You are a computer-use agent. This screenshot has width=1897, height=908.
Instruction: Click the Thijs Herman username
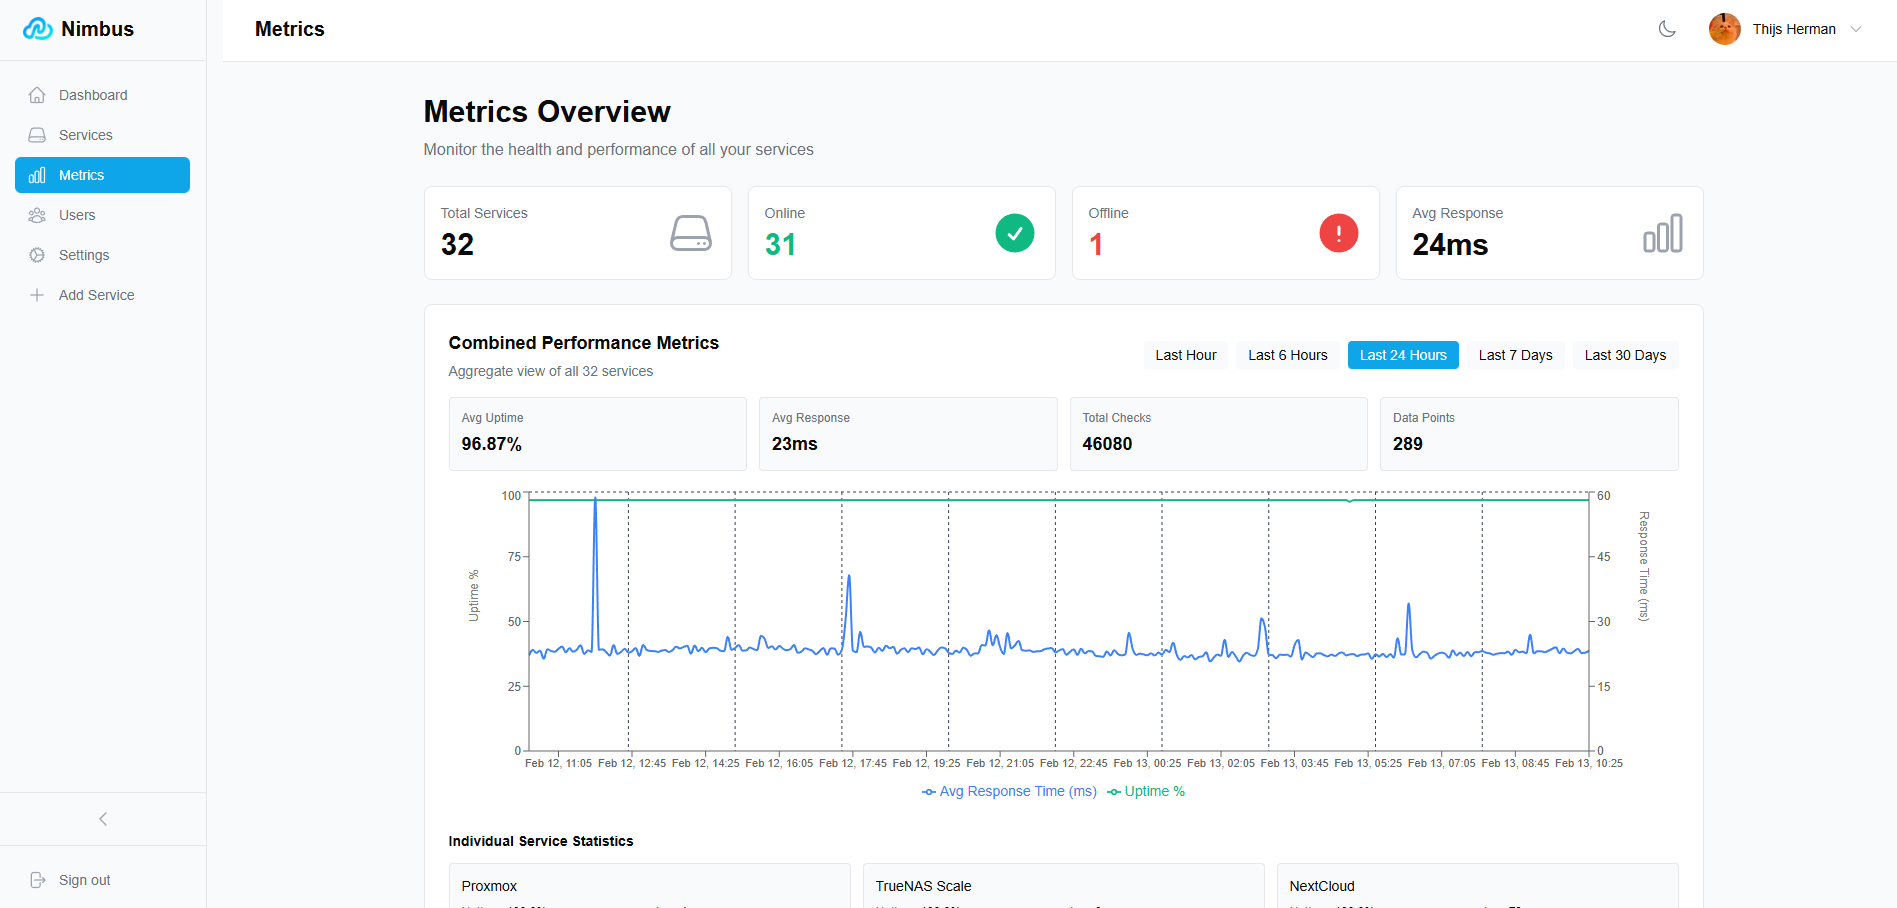point(1794,29)
